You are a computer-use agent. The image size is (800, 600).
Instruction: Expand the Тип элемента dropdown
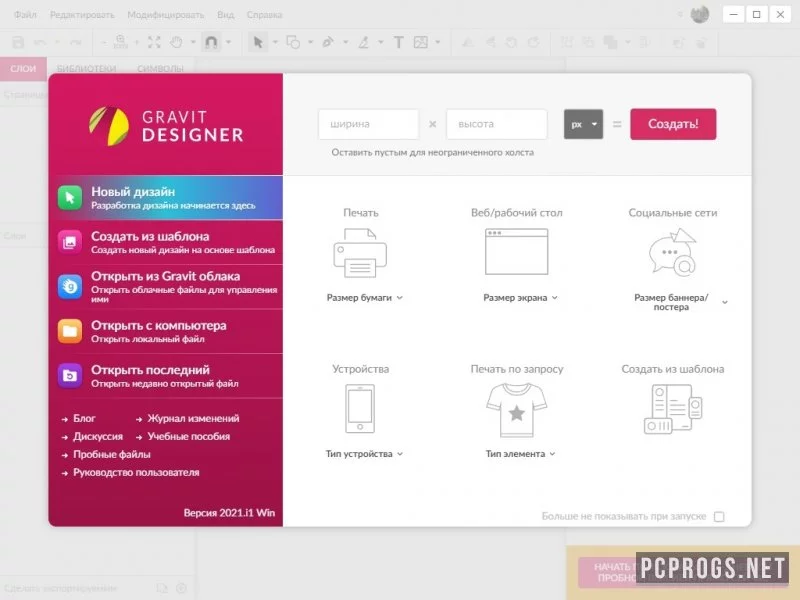point(520,454)
